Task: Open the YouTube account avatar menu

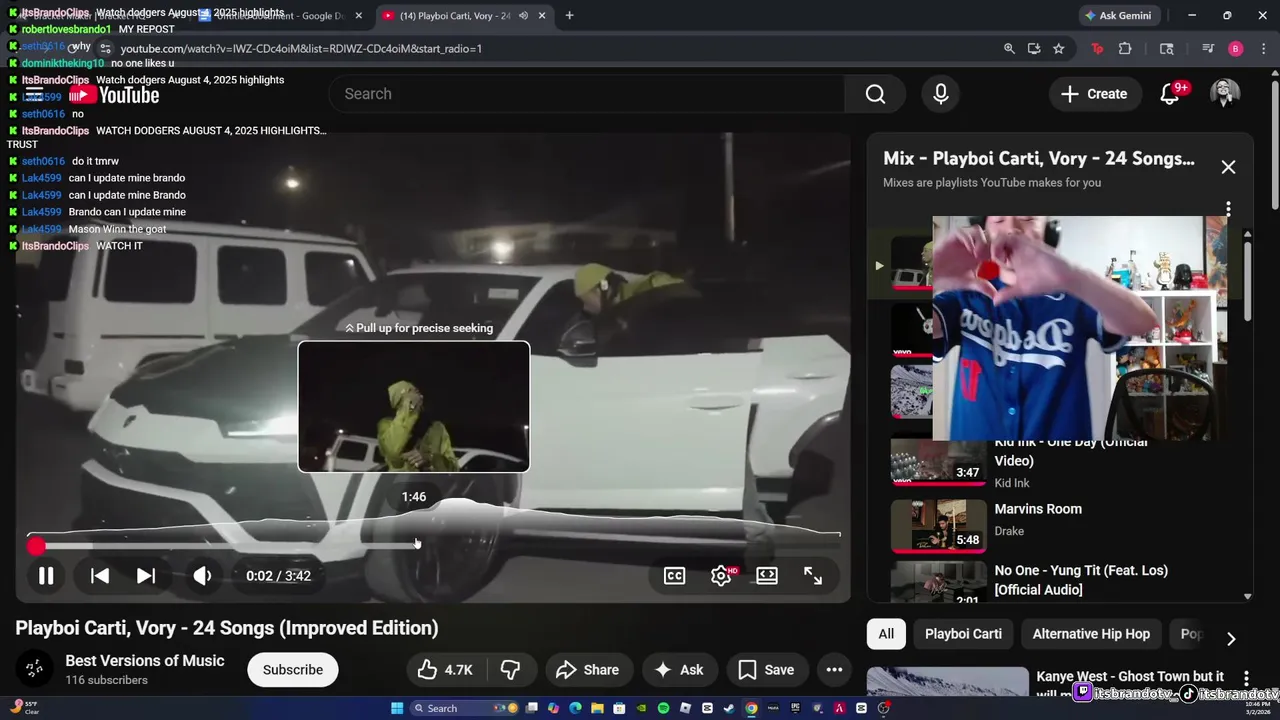Action: (1225, 94)
